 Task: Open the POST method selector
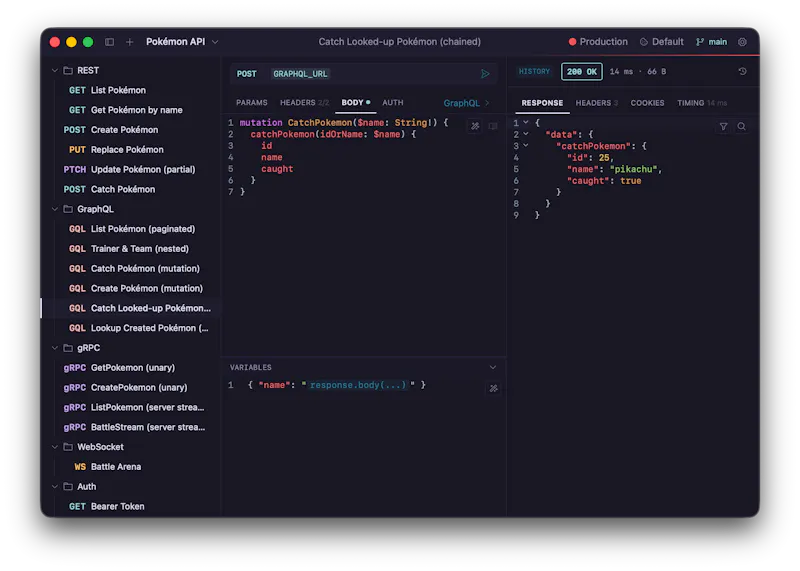coord(246,74)
